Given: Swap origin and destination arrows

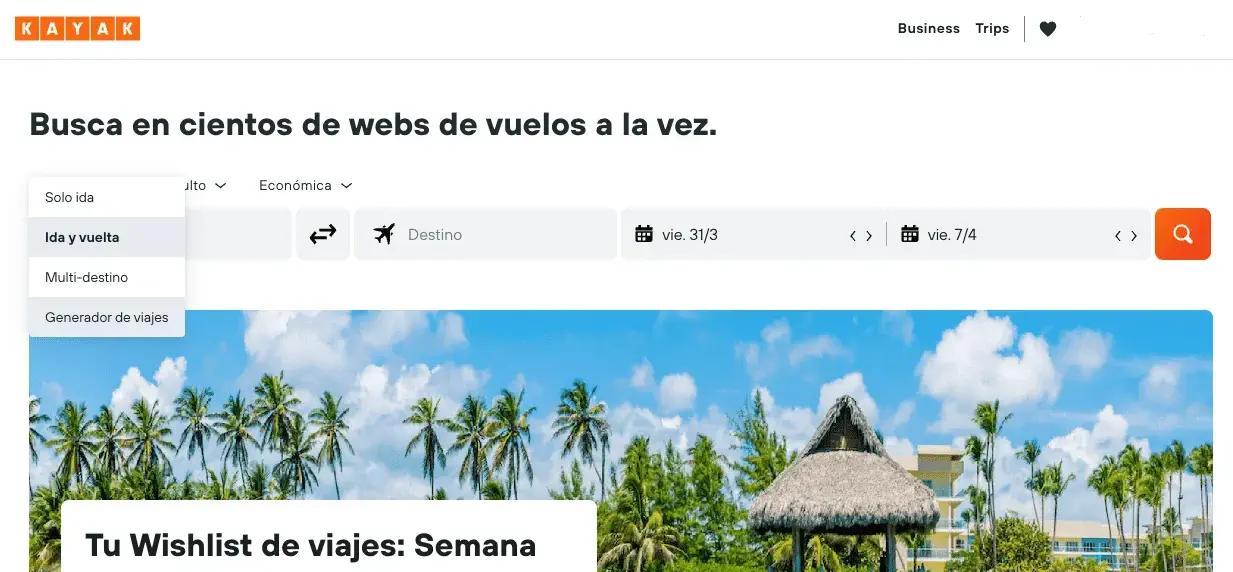Looking at the screenshot, I should pos(323,234).
